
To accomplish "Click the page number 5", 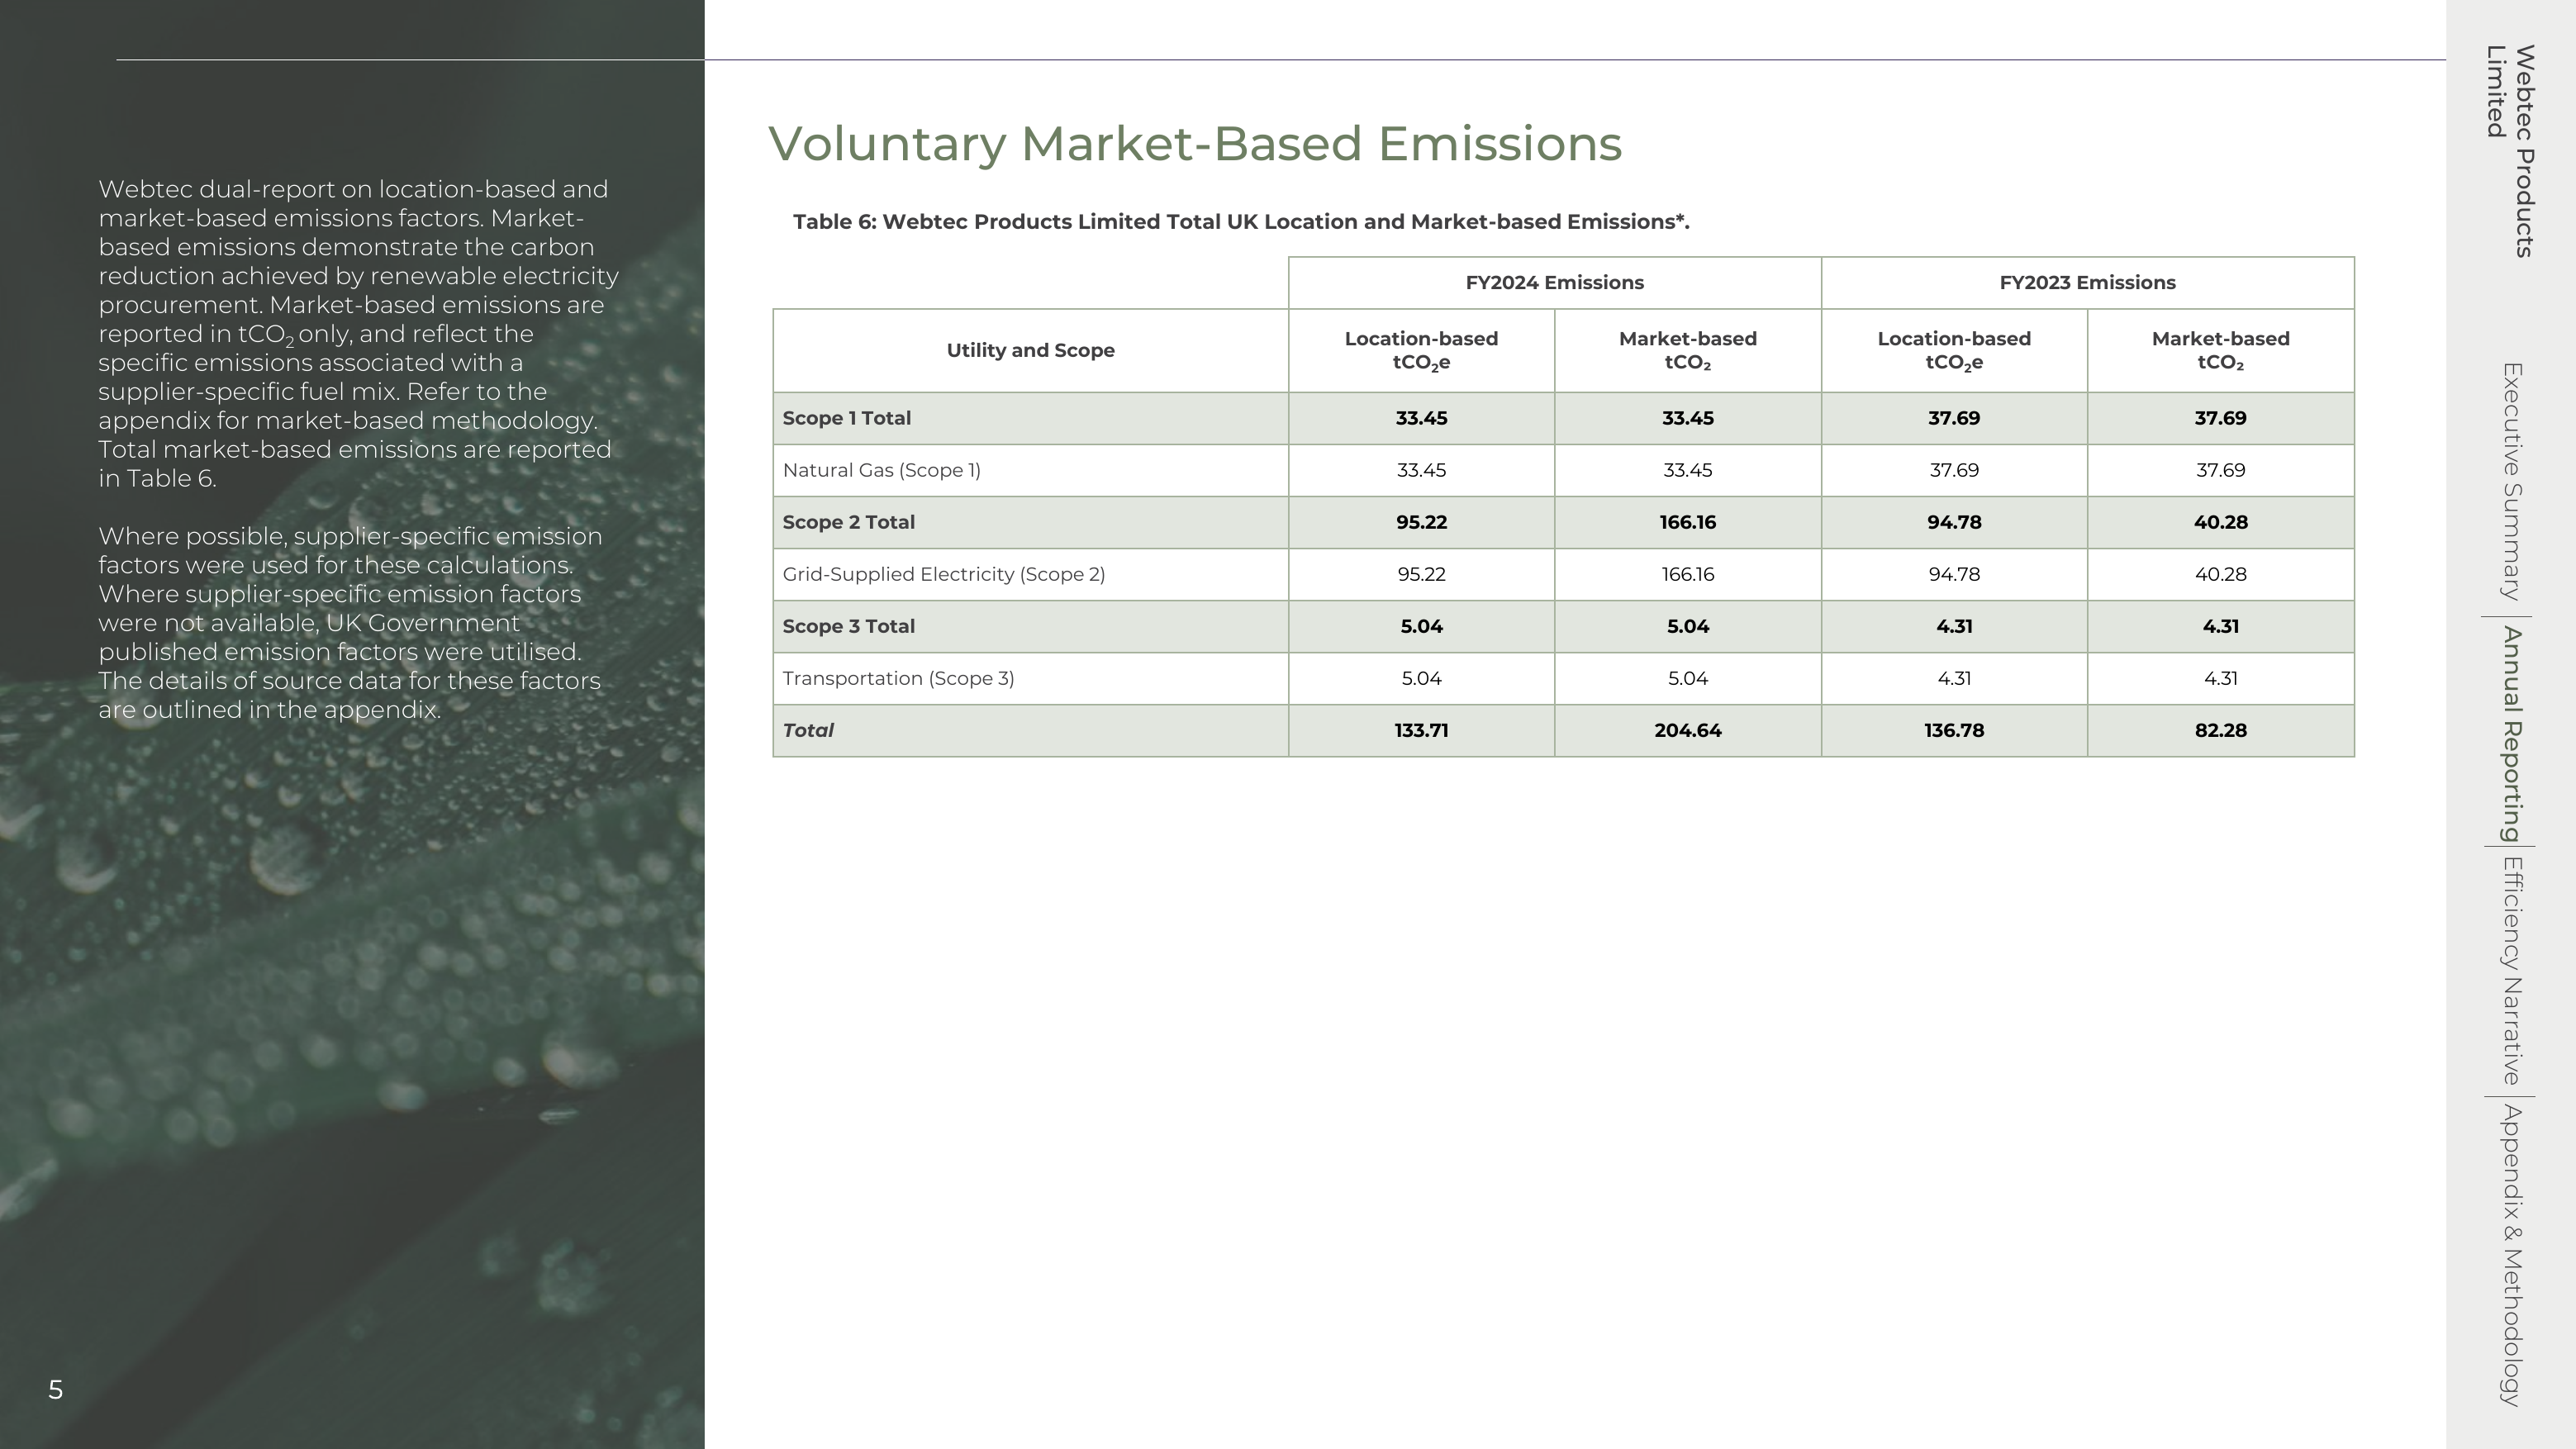I will pos(55,1389).
